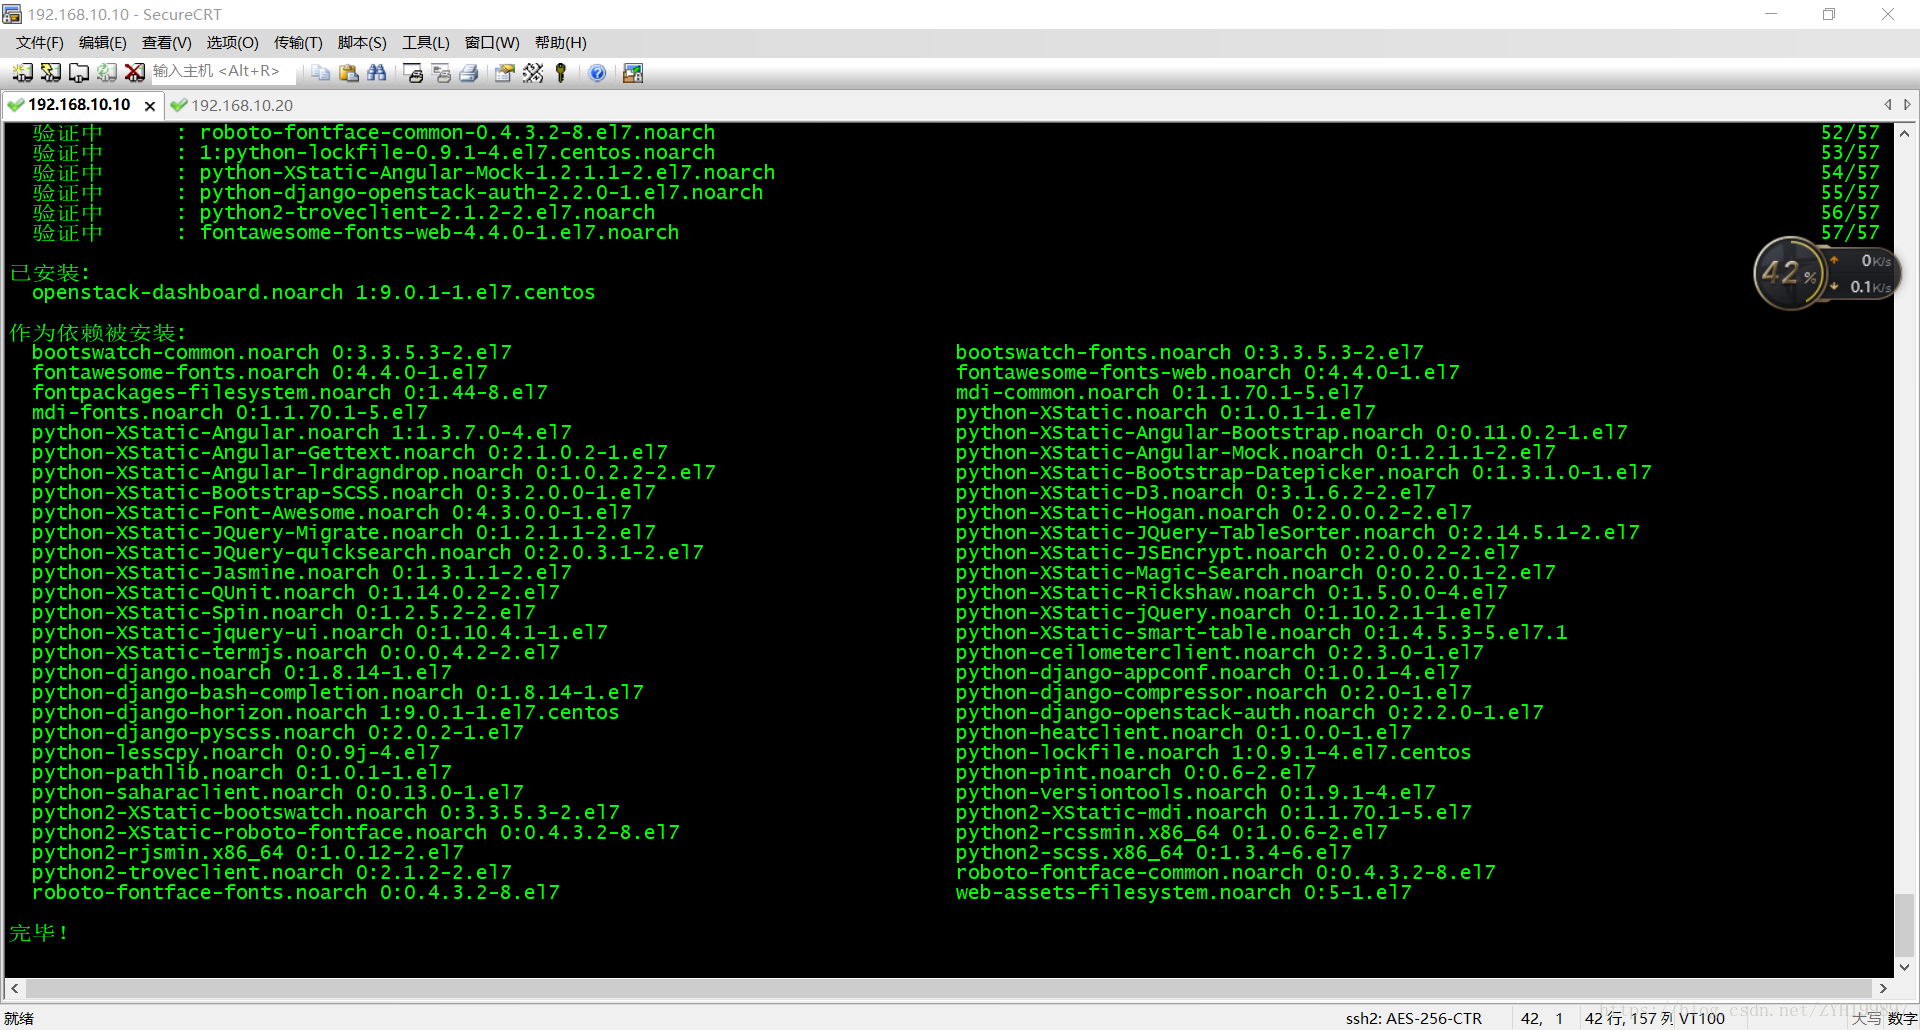Click the Copy toolbar icon
The image size is (1920, 1030).
pos(320,72)
